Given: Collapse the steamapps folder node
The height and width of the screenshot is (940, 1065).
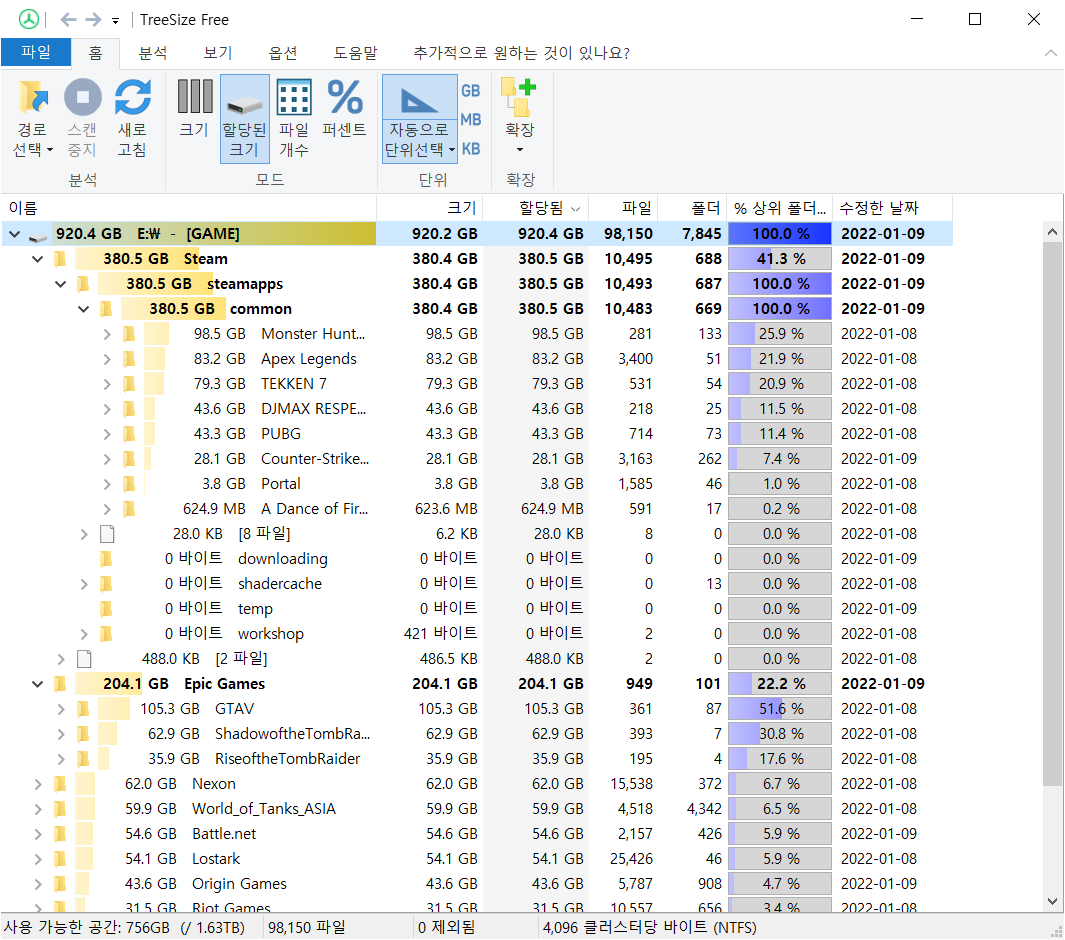Looking at the screenshot, I should tap(60, 285).
